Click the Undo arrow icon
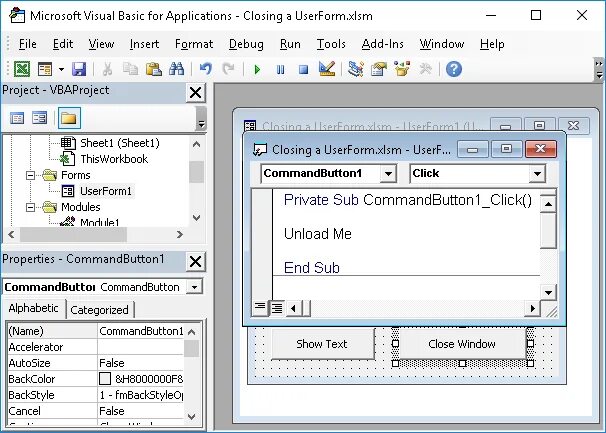This screenshot has height=433, width=606. click(206, 70)
